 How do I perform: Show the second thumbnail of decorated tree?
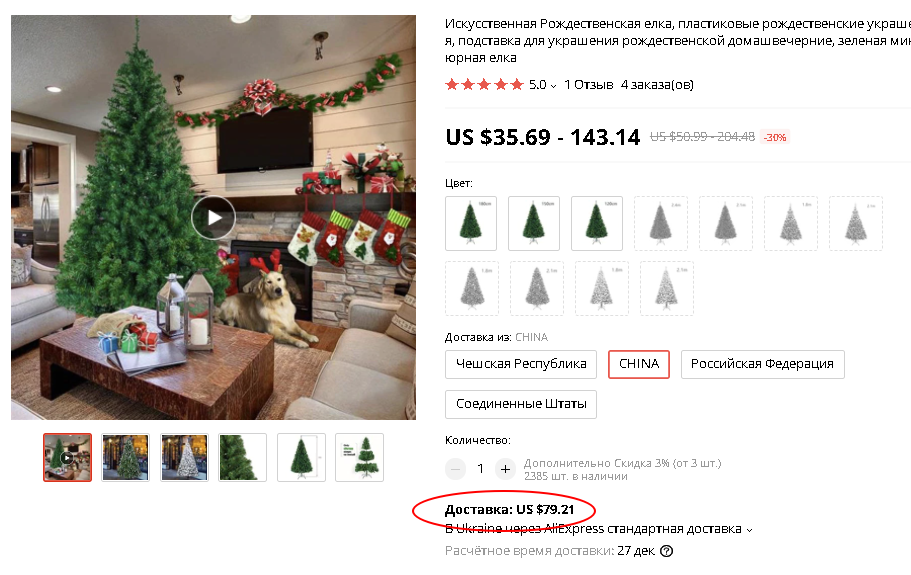click(125, 458)
